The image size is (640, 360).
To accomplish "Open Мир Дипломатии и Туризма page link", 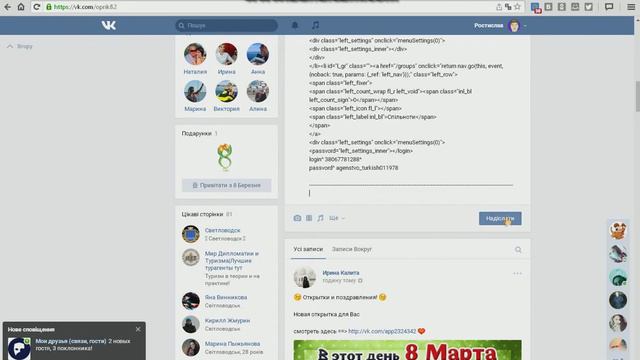I will pos(232,260).
